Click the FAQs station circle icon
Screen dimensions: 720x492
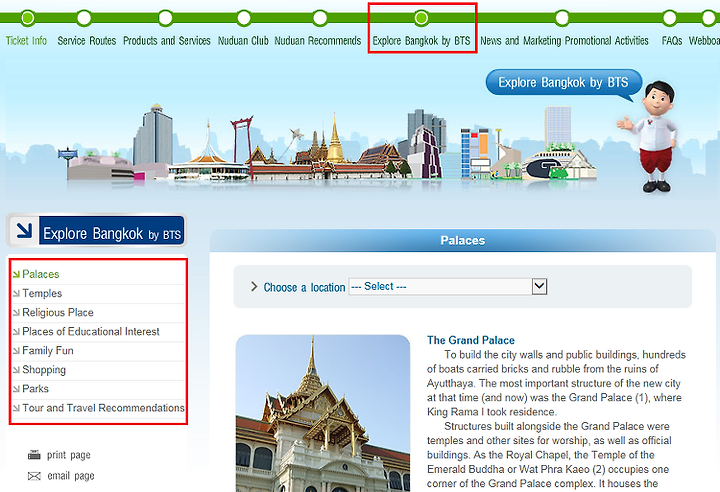point(669,18)
